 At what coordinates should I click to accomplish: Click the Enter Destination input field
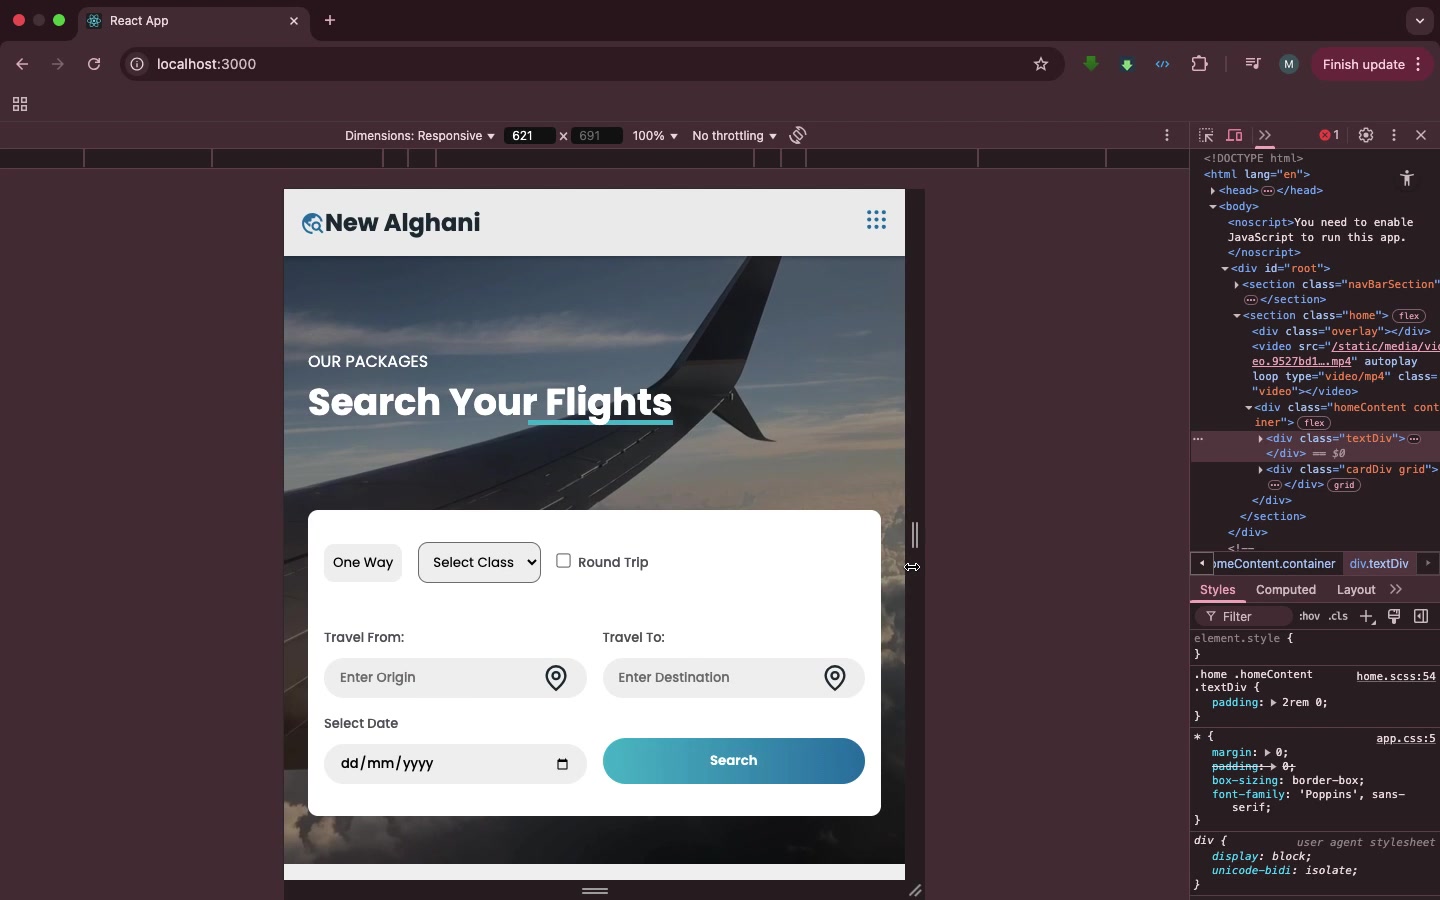point(734,678)
